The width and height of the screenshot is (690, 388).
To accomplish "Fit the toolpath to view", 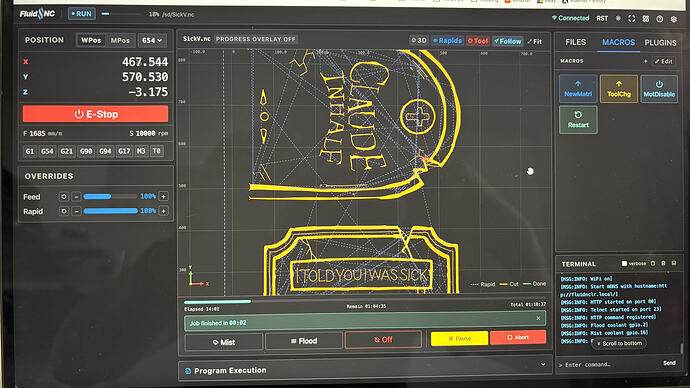I will pyautogui.click(x=535, y=42).
